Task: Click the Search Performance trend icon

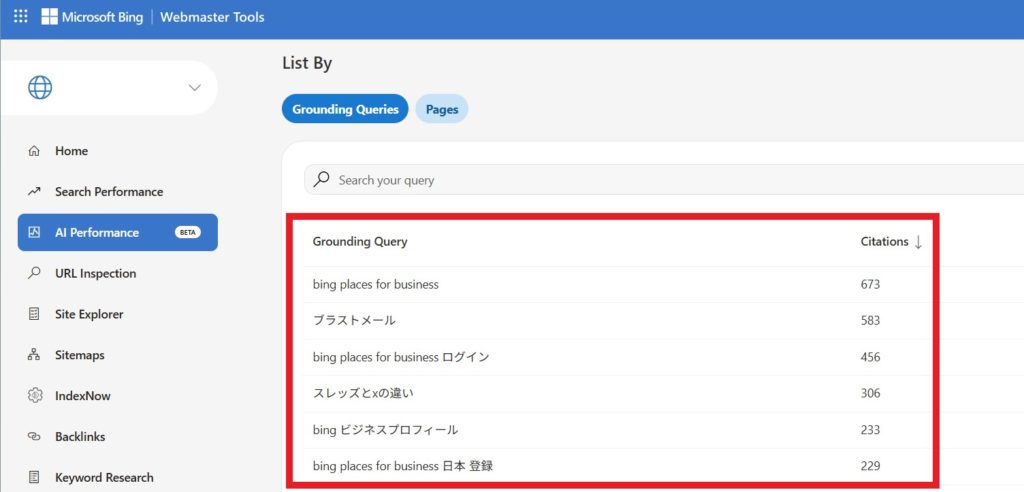Action: pos(35,192)
